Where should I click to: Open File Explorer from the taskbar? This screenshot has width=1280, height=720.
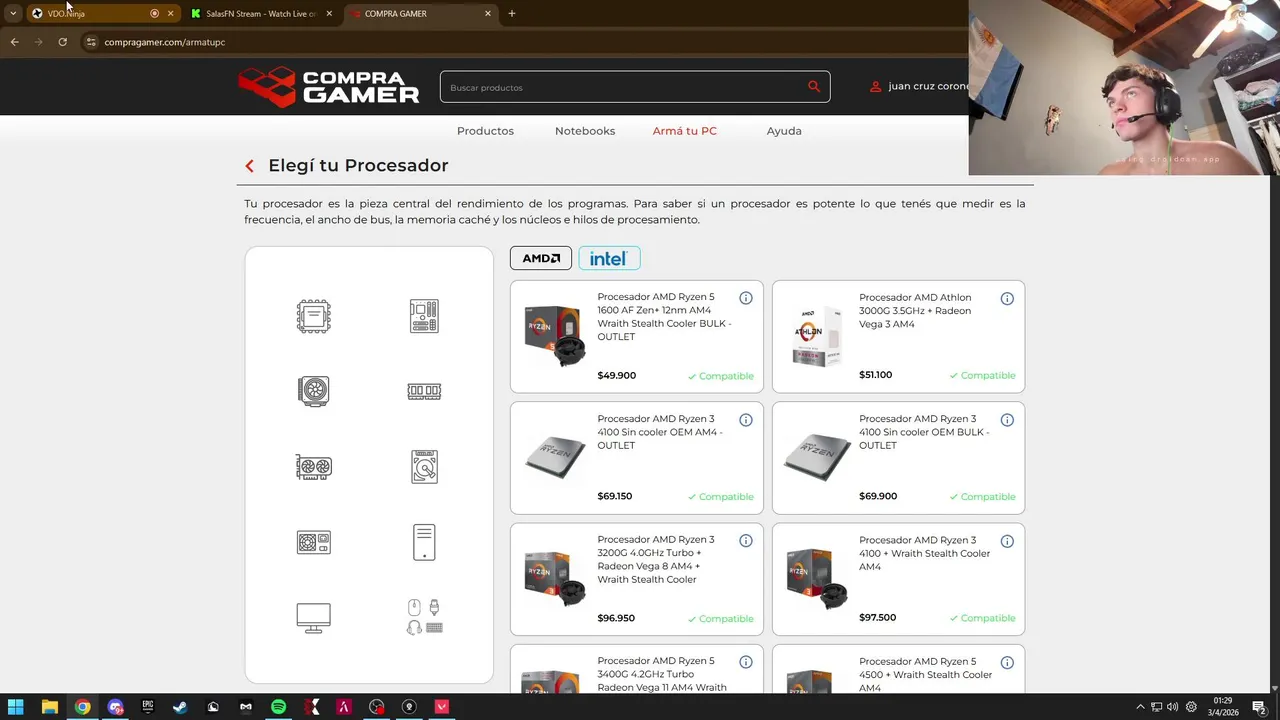[x=49, y=707]
